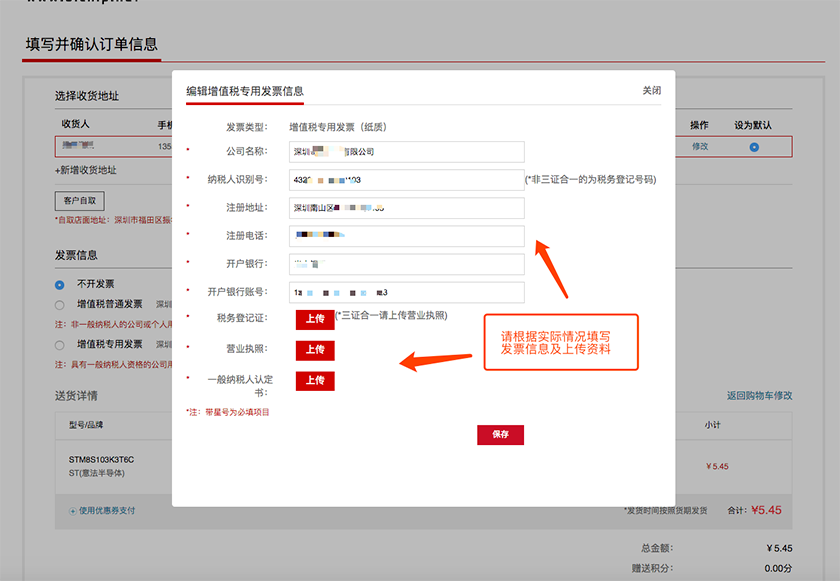The height and width of the screenshot is (581, 840).
Task: Choose the 增值税普通发票 radio option
Action: [60, 304]
